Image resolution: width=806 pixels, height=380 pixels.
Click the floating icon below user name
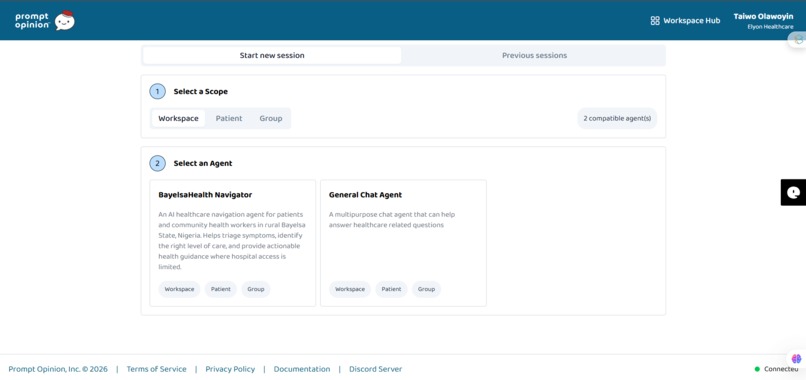pos(798,39)
